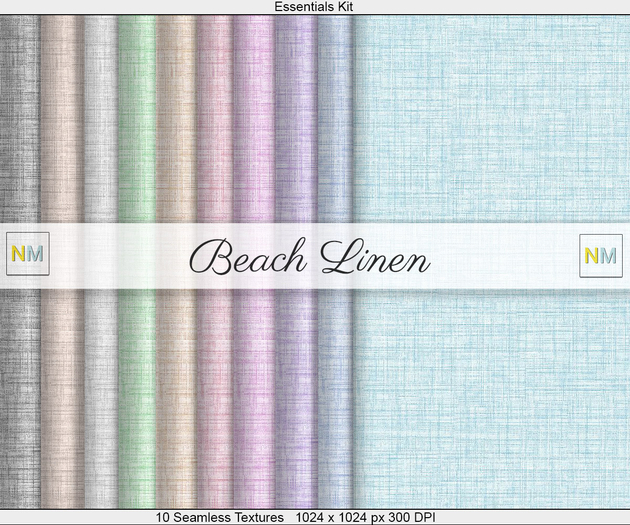Select the tan linen texture strip

point(176,121)
